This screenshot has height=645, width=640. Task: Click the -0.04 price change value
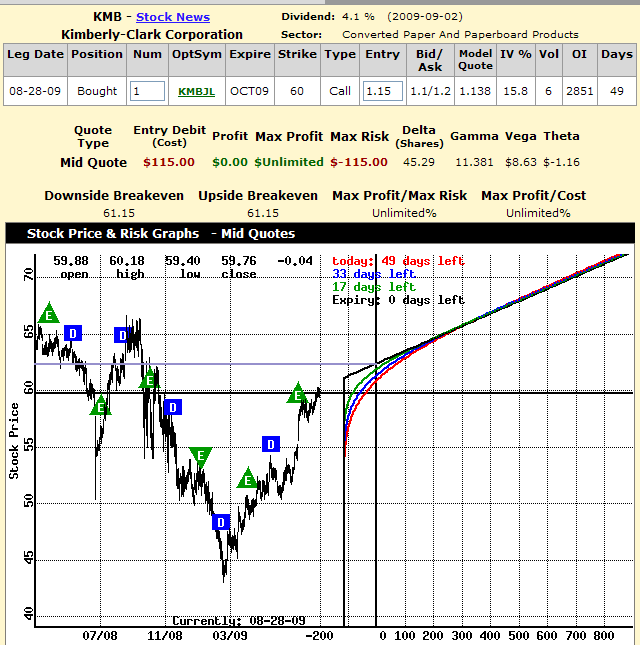tap(295, 261)
